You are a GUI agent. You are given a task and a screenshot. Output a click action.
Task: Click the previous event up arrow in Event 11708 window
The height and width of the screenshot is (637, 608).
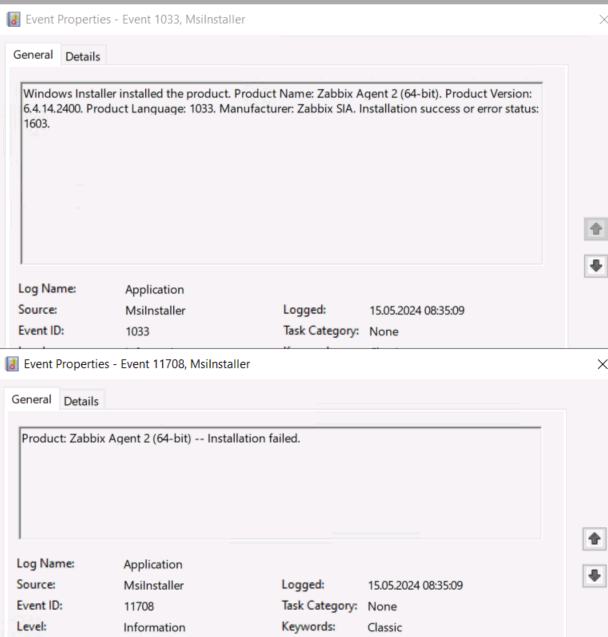click(595, 539)
